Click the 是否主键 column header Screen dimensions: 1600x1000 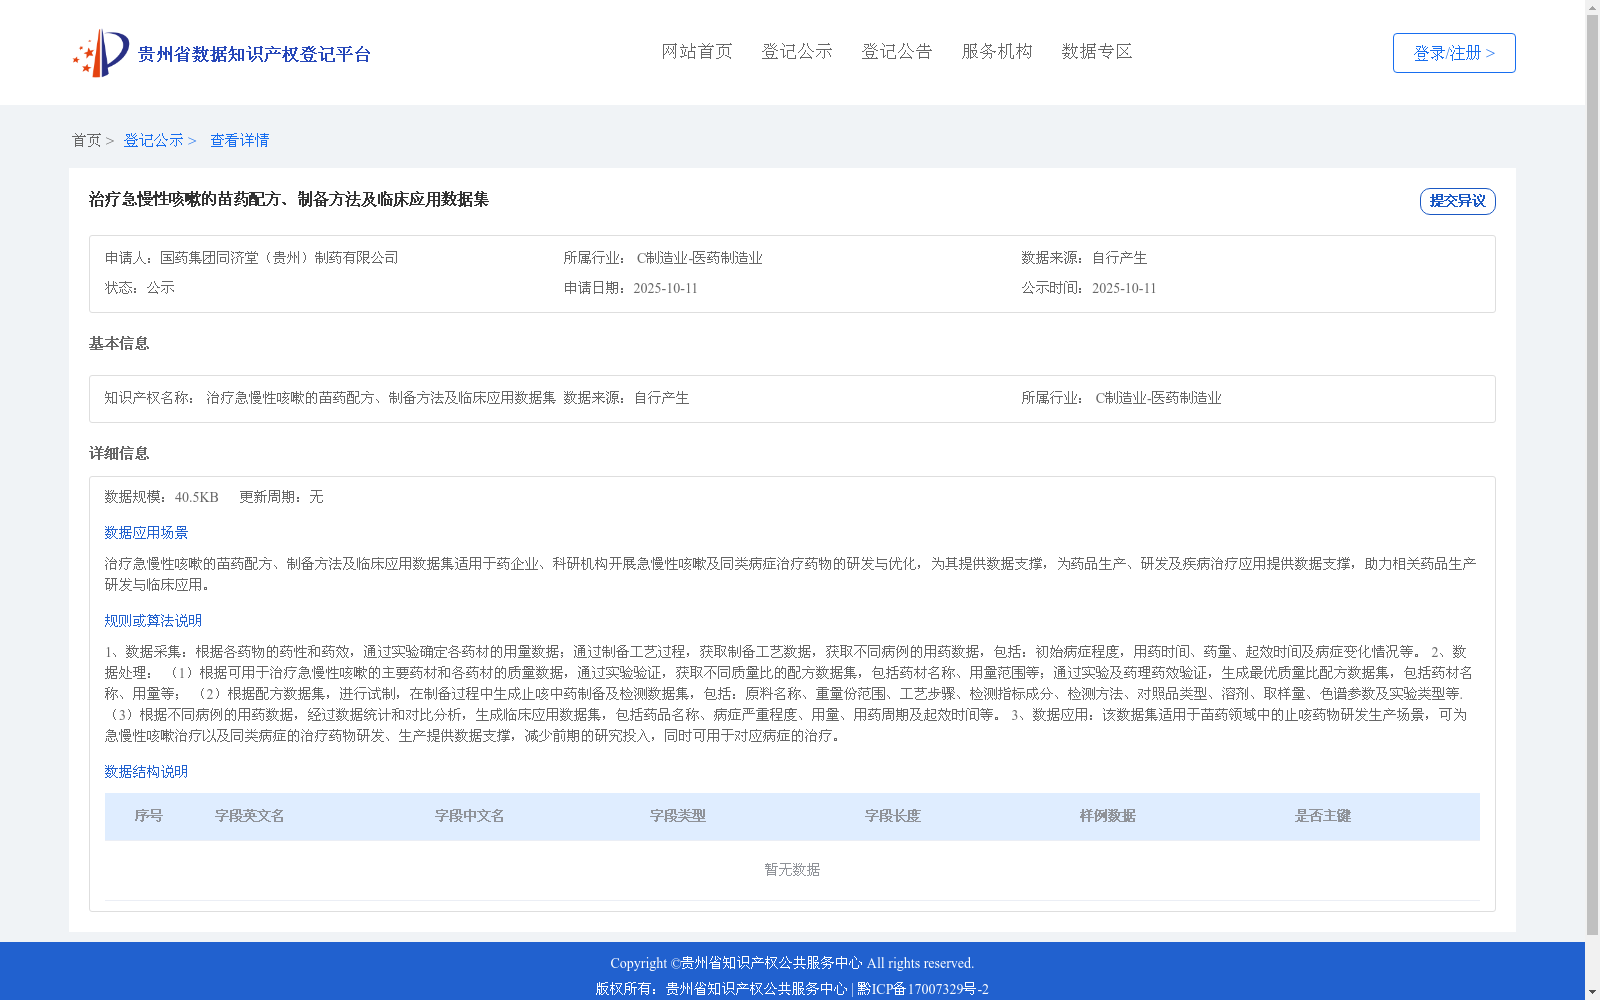(x=1323, y=816)
